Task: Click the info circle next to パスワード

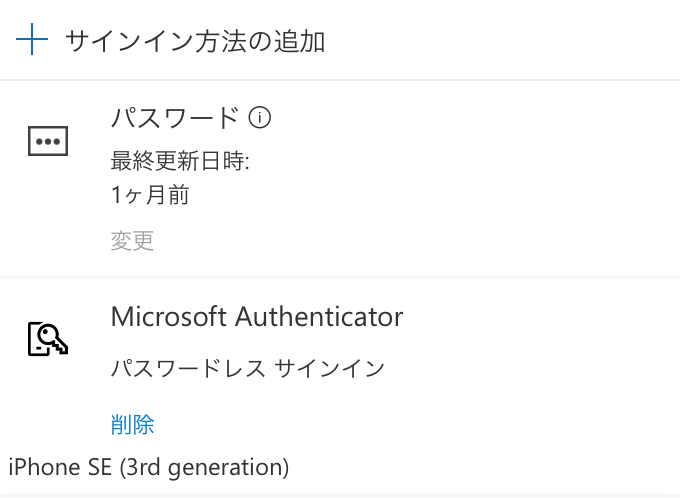Action: (x=260, y=118)
